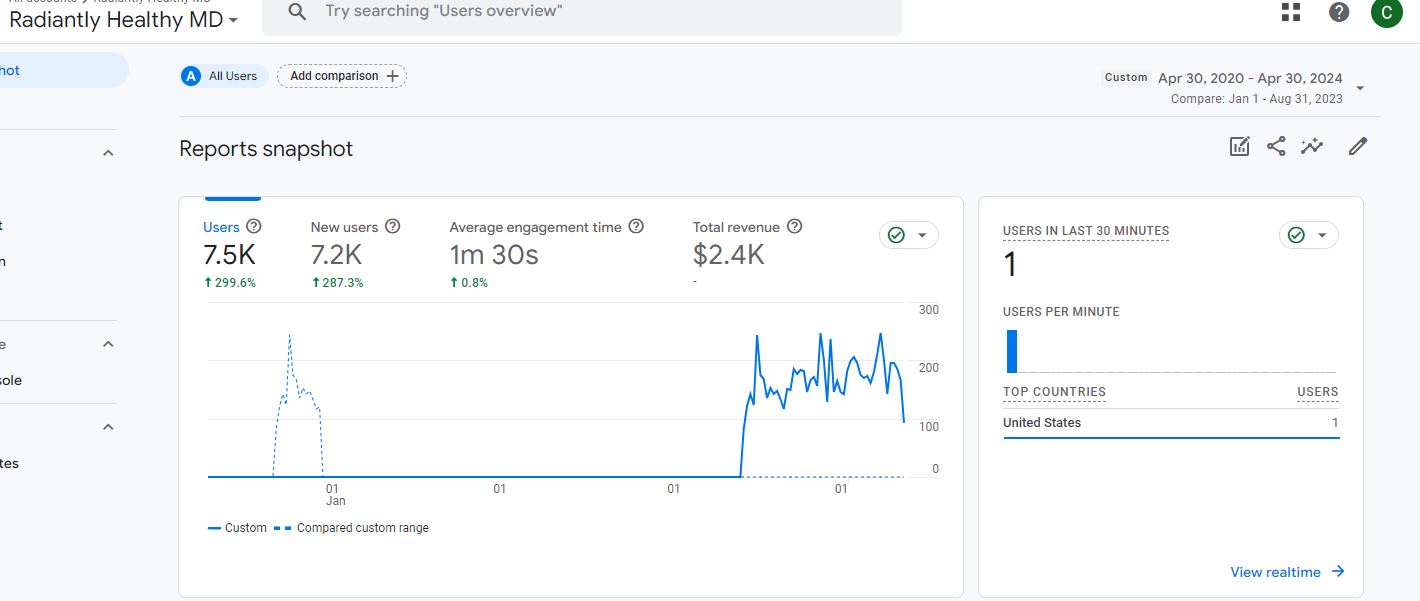This screenshot has width=1420, height=601.
Task: Click the help icon beside New users
Action: pyautogui.click(x=393, y=227)
